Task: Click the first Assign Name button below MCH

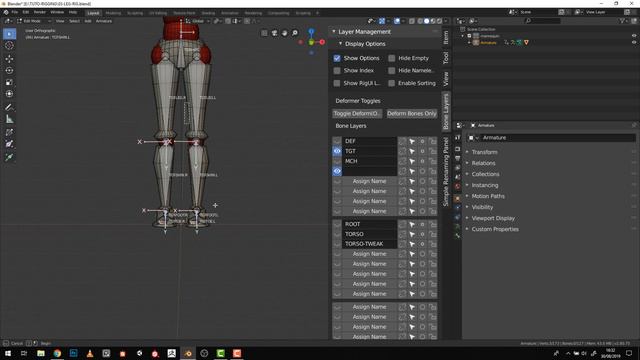Action: 369,181
